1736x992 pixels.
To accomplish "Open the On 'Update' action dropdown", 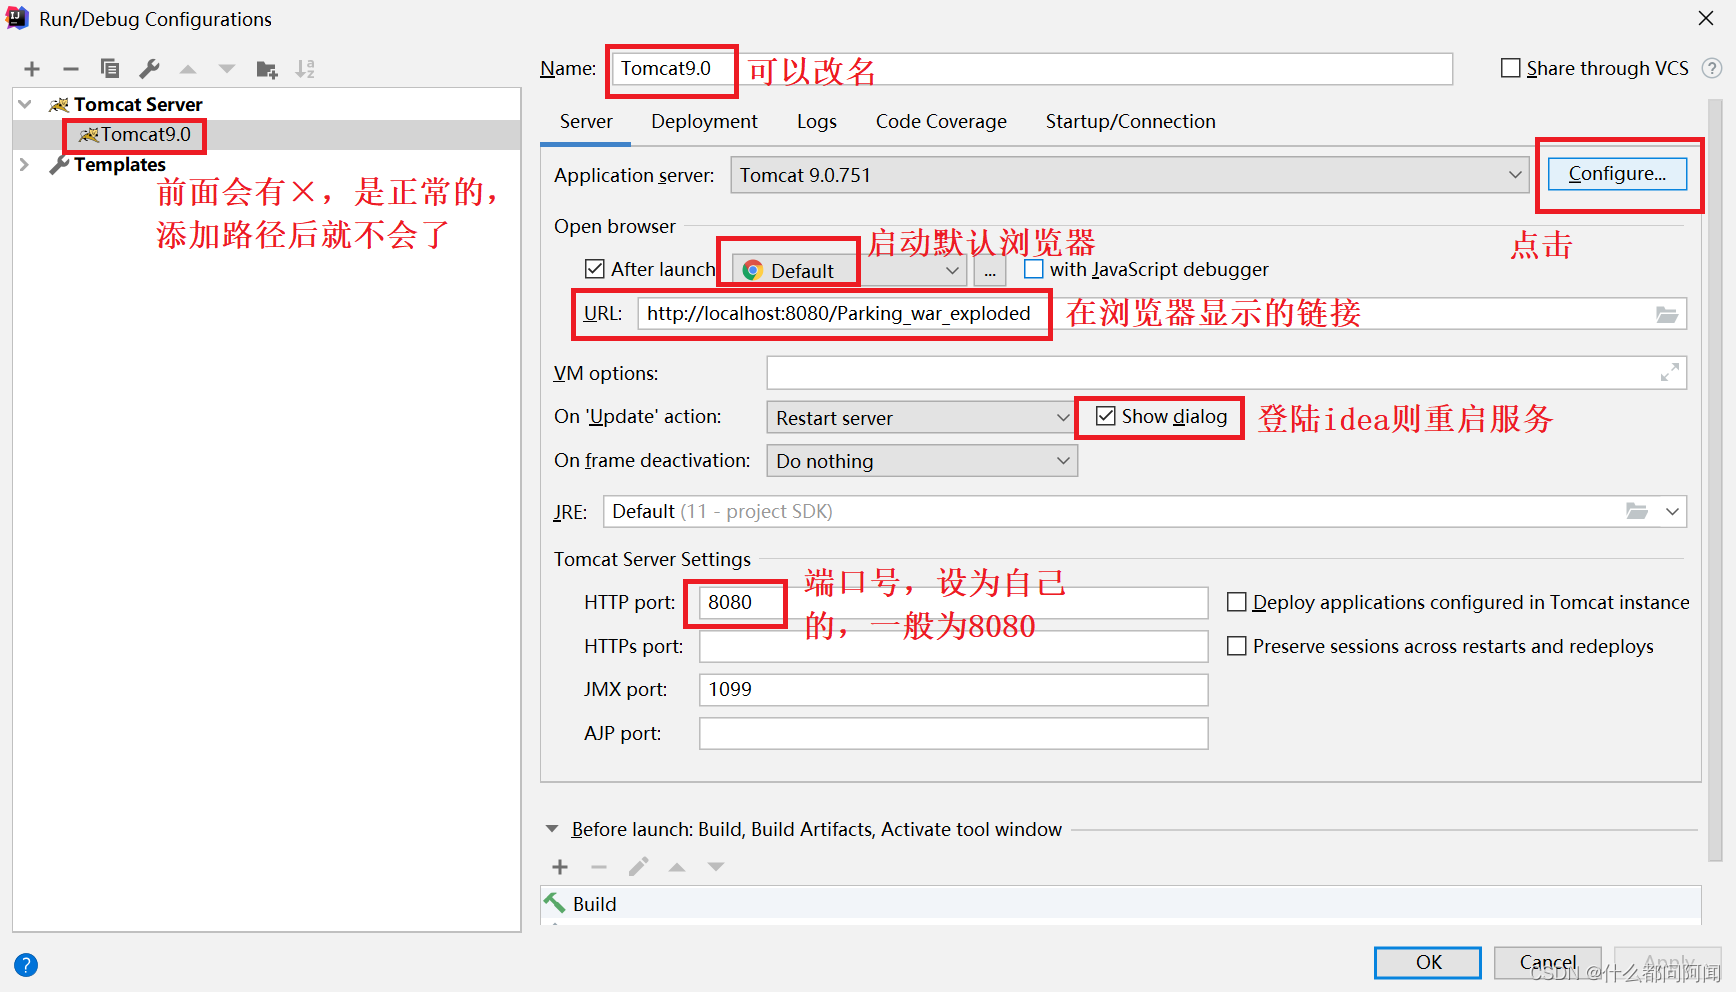I will coord(920,418).
